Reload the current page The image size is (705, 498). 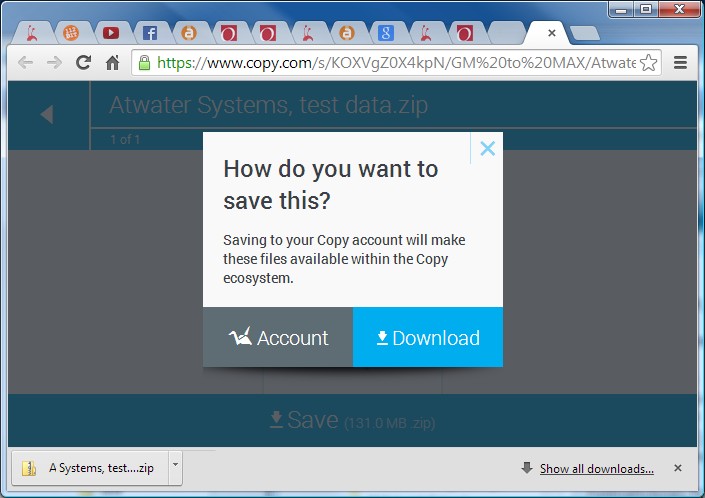pyautogui.click(x=84, y=62)
